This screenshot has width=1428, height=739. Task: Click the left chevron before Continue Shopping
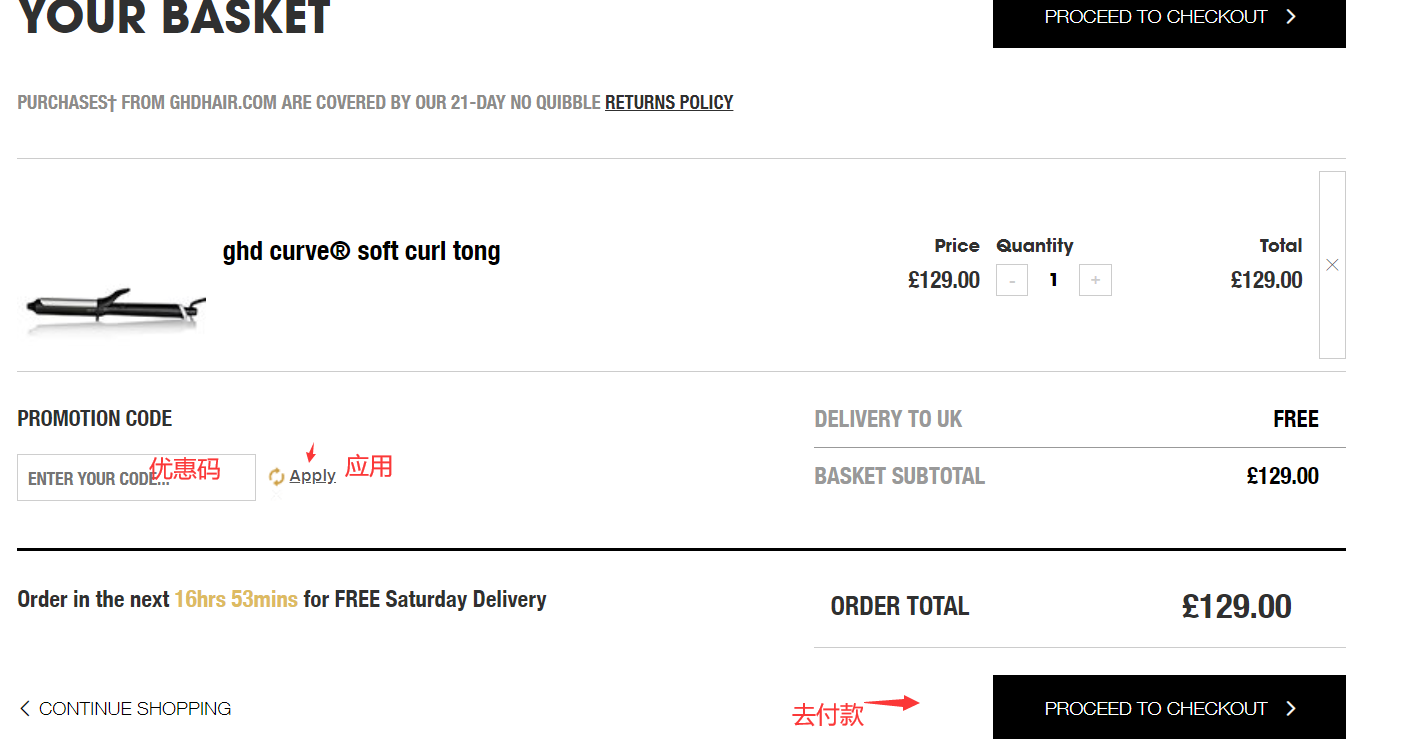pos(25,709)
